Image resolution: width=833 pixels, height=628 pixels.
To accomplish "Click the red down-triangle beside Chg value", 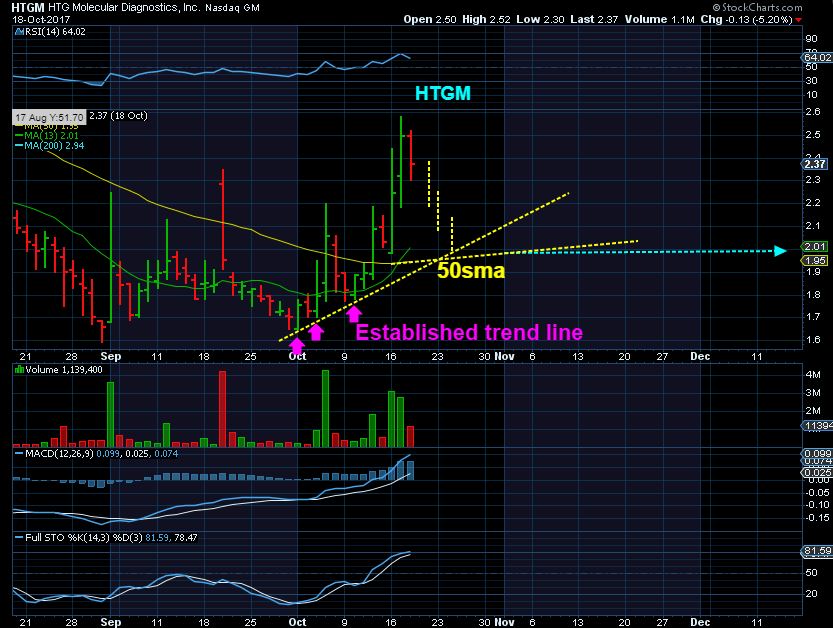I will tap(798, 20).
